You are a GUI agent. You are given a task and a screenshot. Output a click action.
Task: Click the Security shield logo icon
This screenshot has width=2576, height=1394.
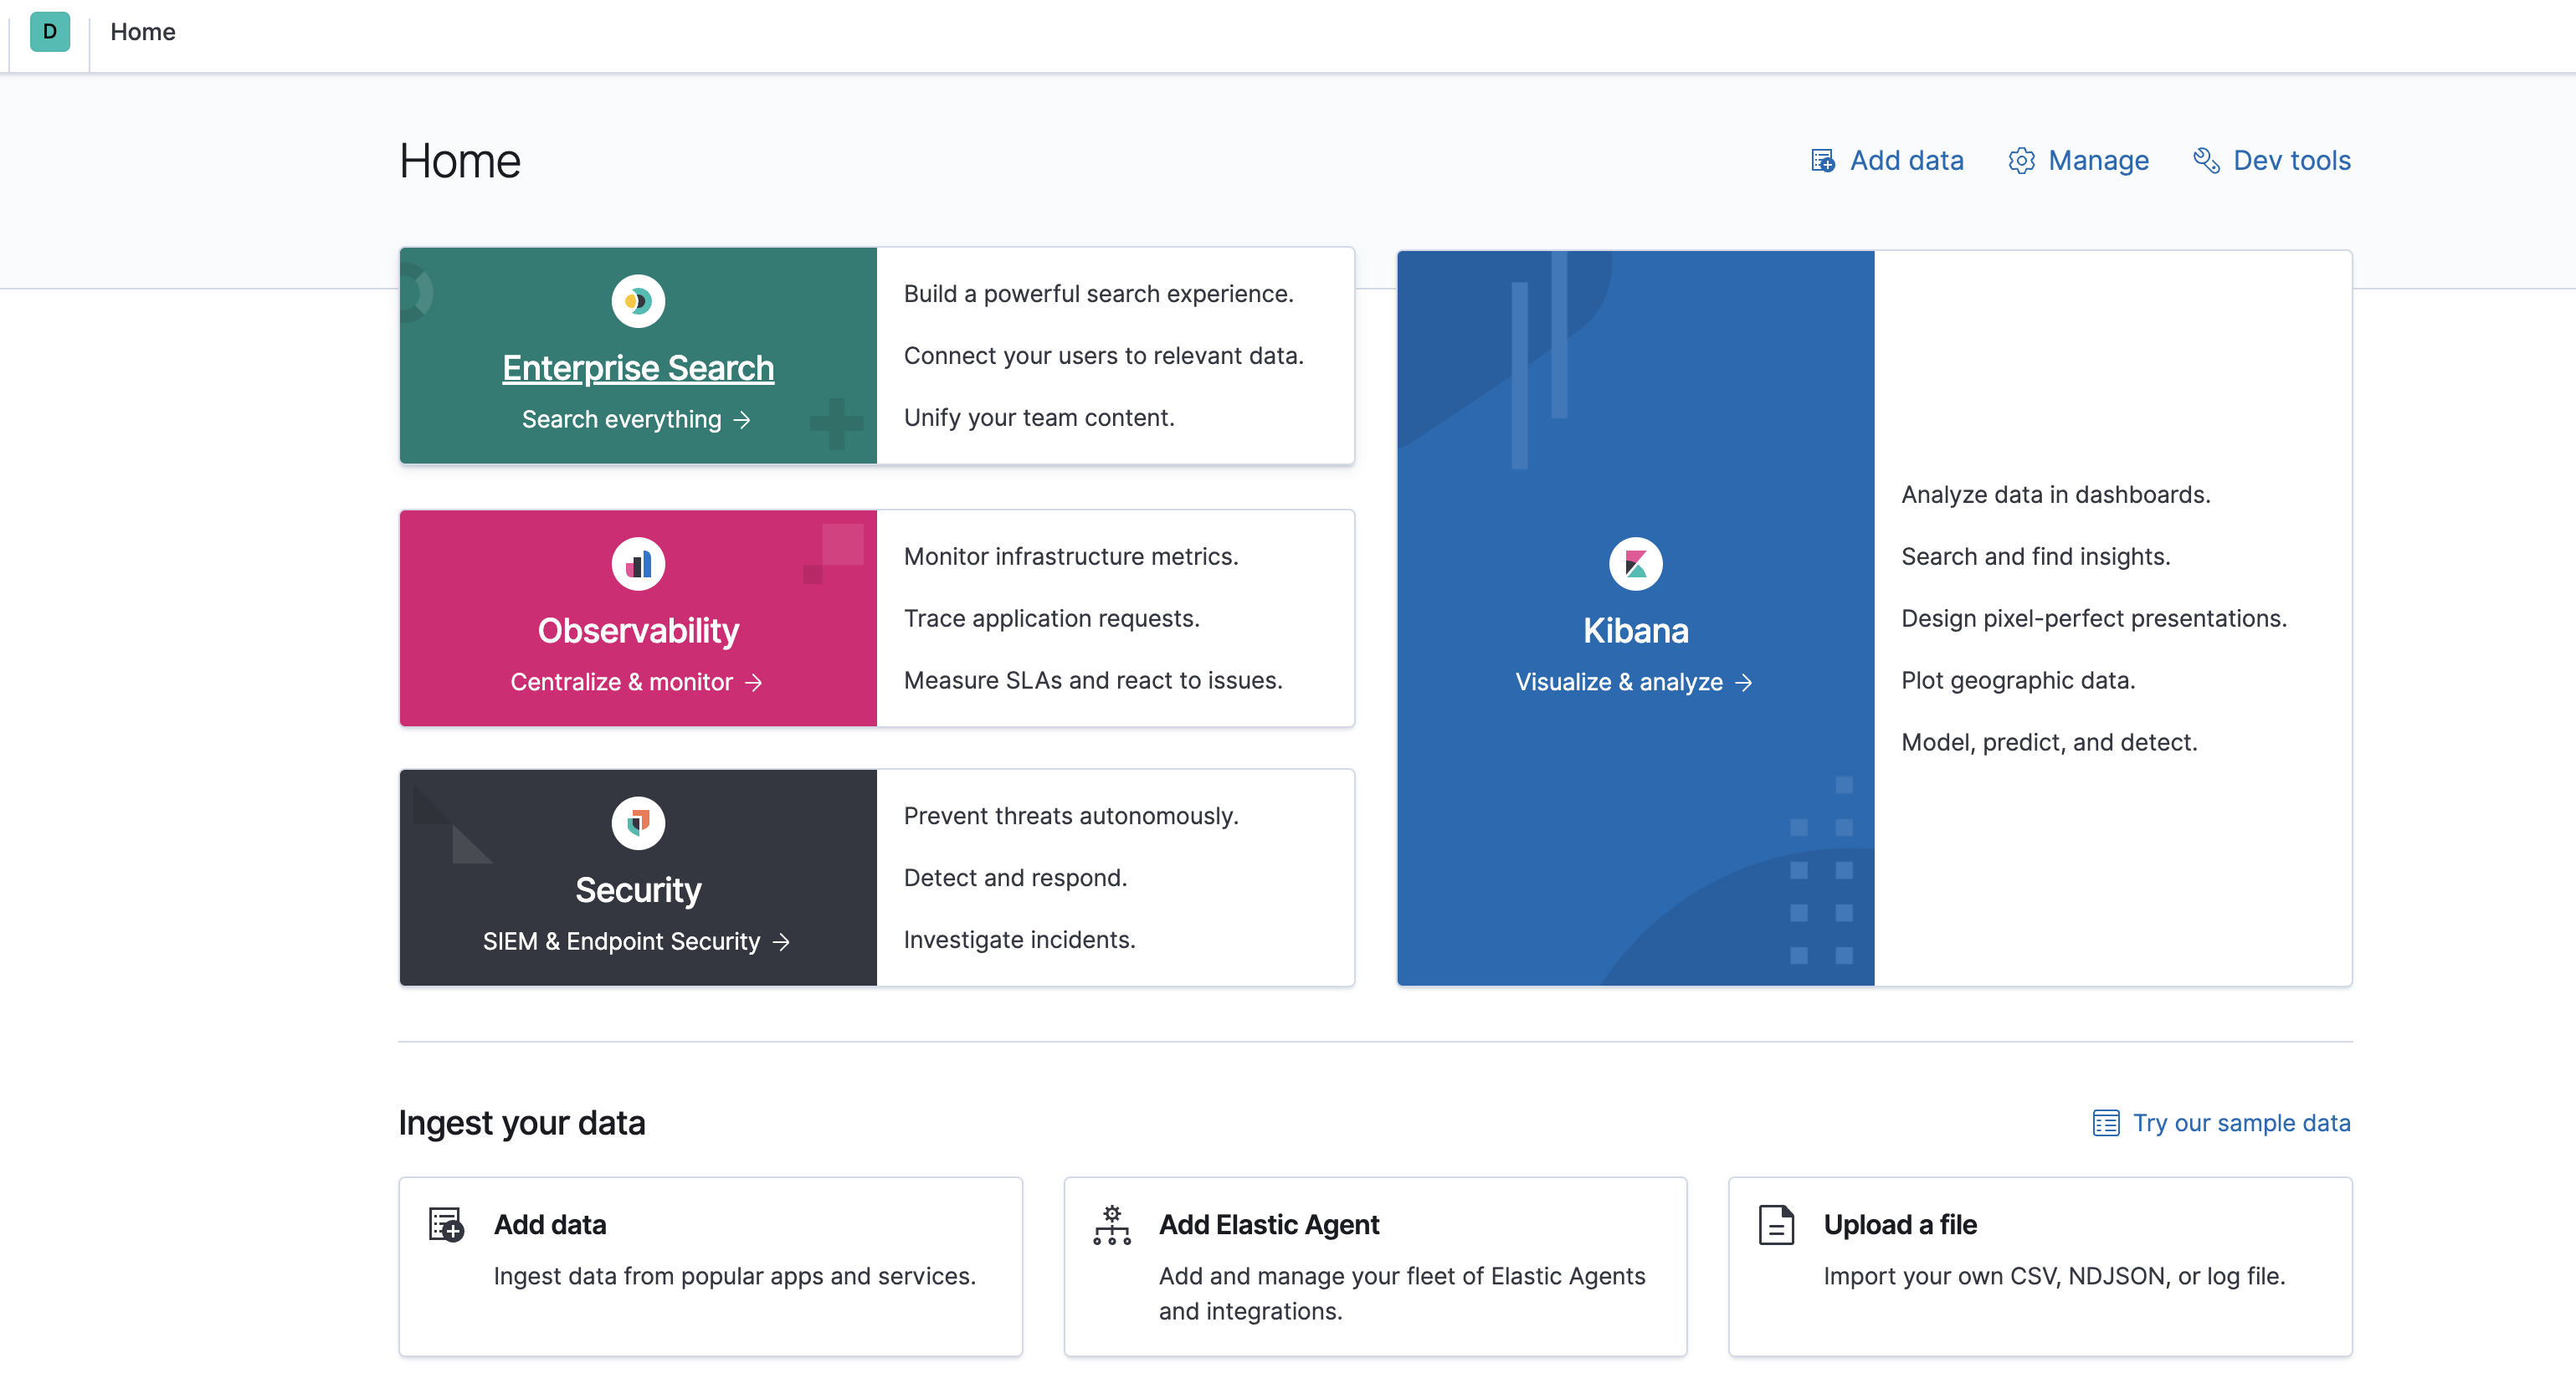(638, 823)
